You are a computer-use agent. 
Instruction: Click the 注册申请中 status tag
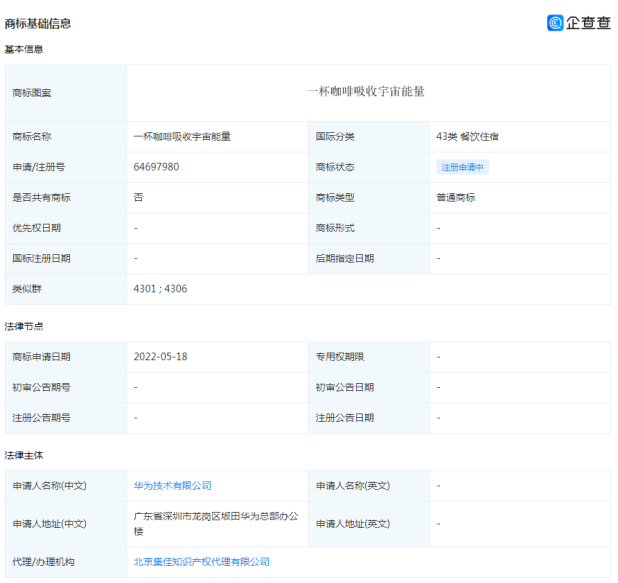click(462, 167)
